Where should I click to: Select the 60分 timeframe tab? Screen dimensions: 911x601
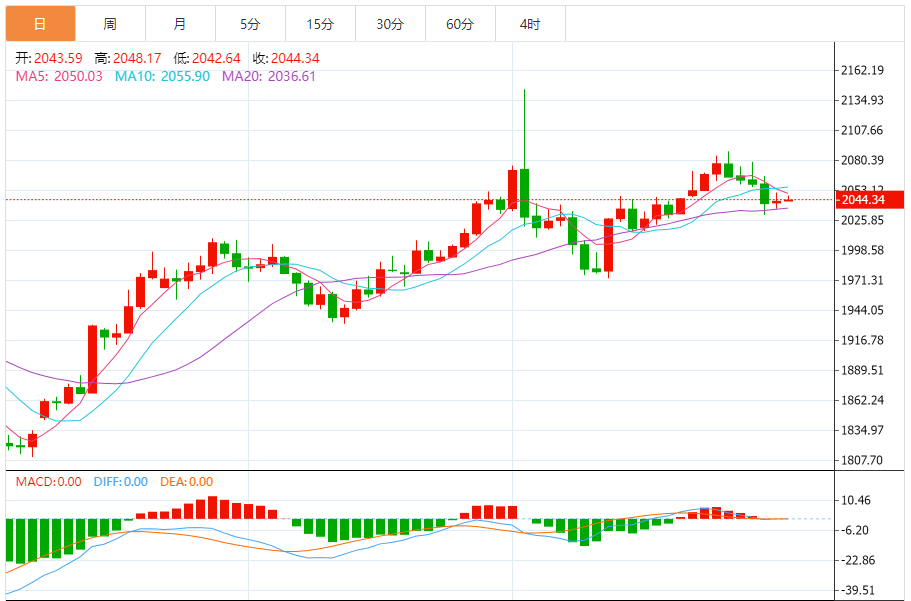[x=461, y=24]
